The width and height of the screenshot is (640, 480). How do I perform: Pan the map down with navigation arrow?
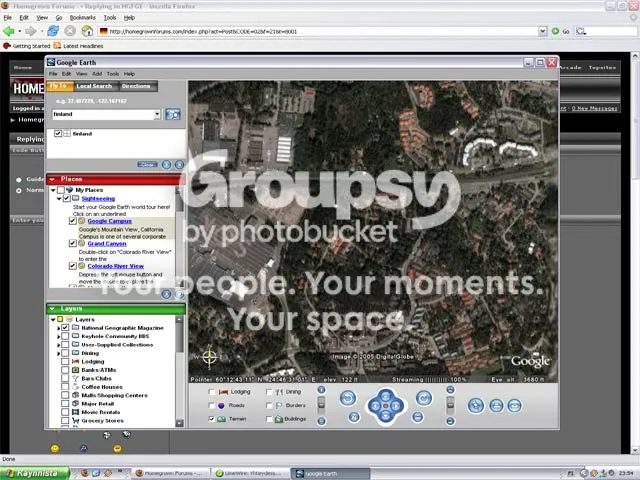(386, 416)
